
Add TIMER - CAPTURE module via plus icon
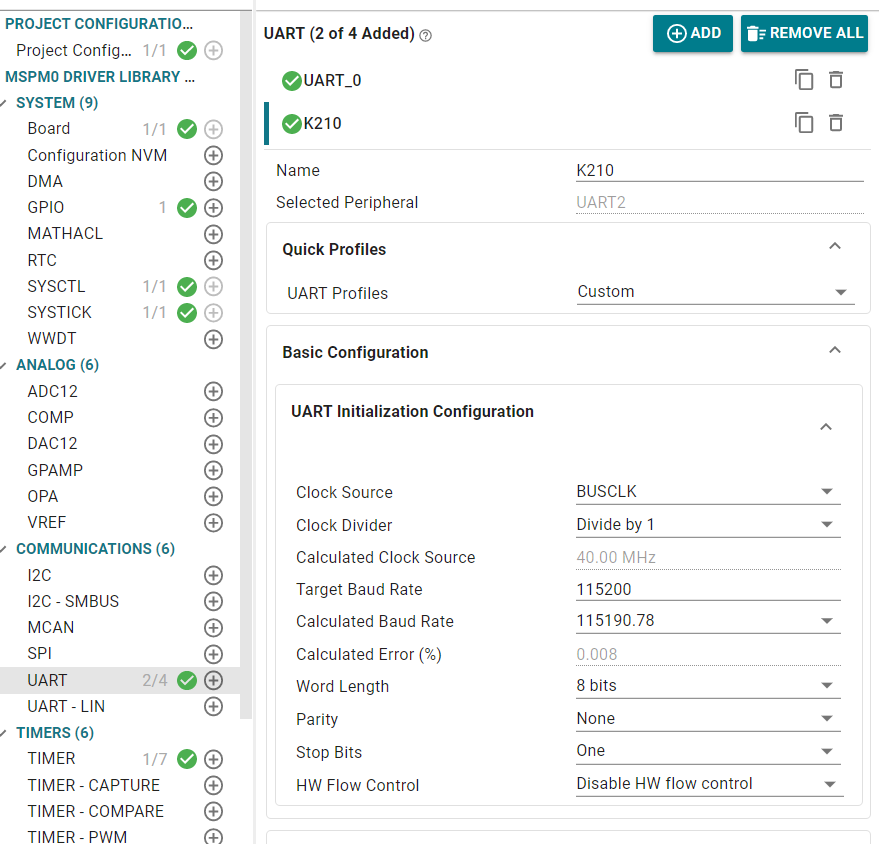click(213, 785)
